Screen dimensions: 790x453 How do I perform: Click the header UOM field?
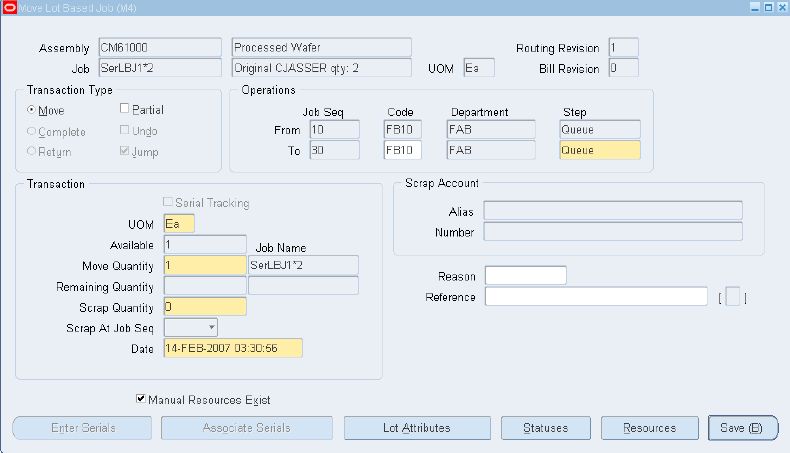(x=479, y=68)
